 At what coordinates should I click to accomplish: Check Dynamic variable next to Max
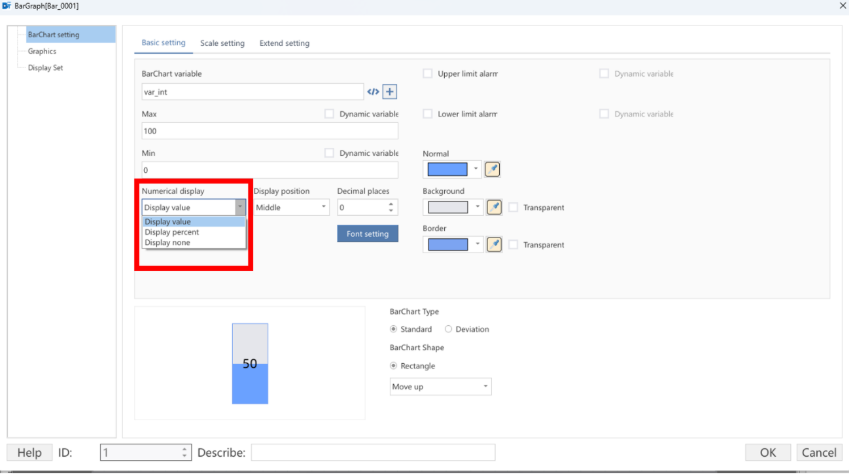329,114
